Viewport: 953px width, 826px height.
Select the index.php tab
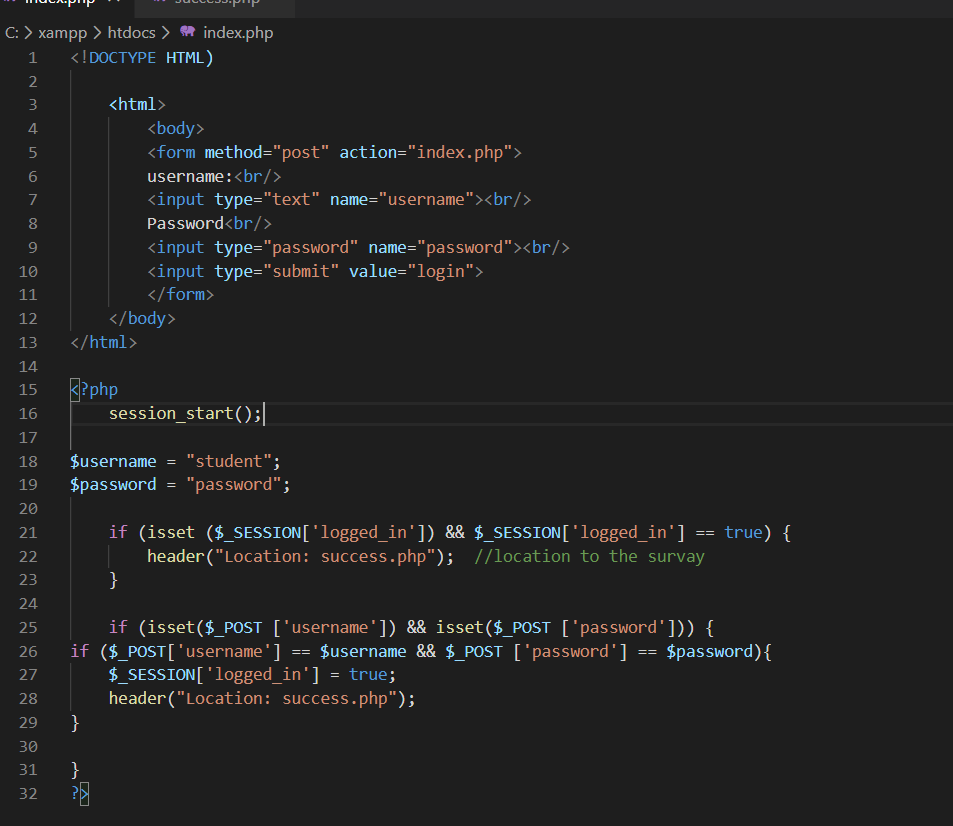click(60, 4)
